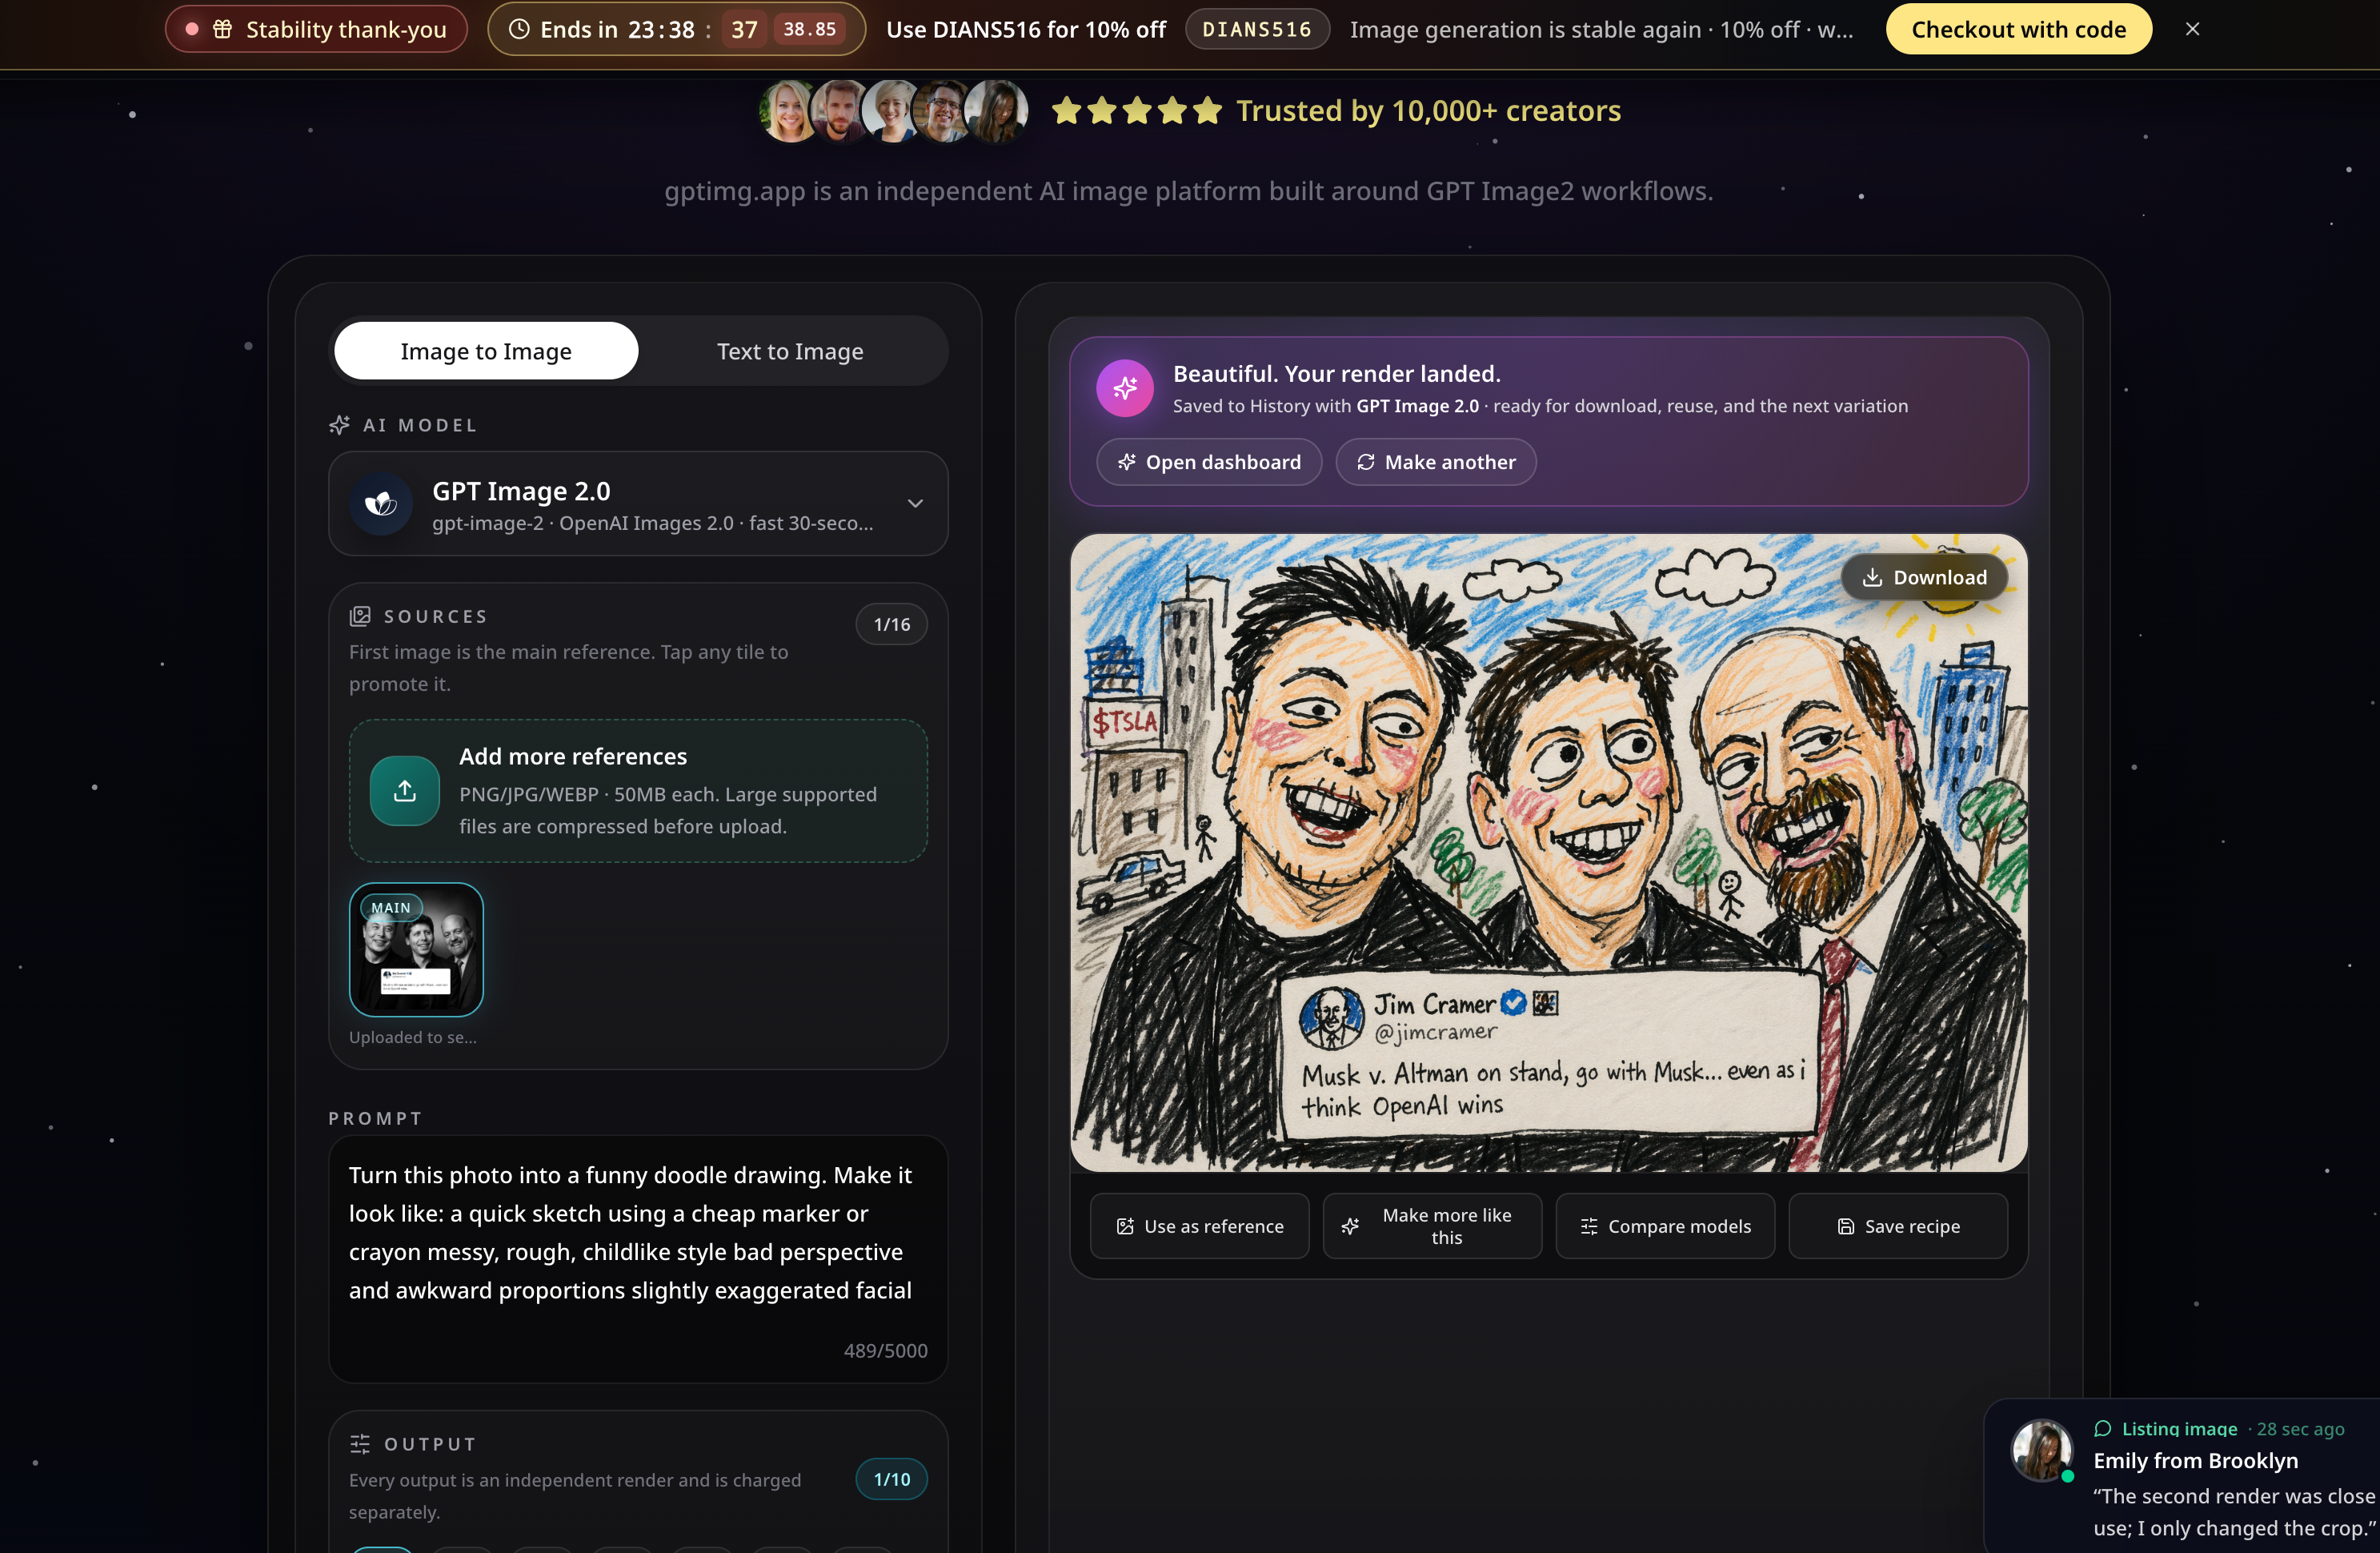The image size is (2380, 1553).
Task: Switch to the Text to Image tab
Action: point(790,351)
